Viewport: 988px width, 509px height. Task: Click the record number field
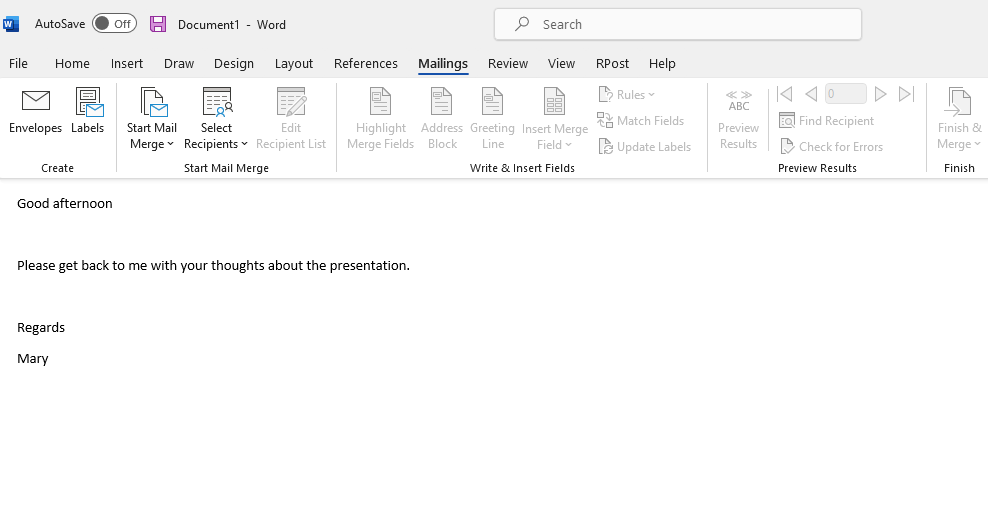click(845, 94)
